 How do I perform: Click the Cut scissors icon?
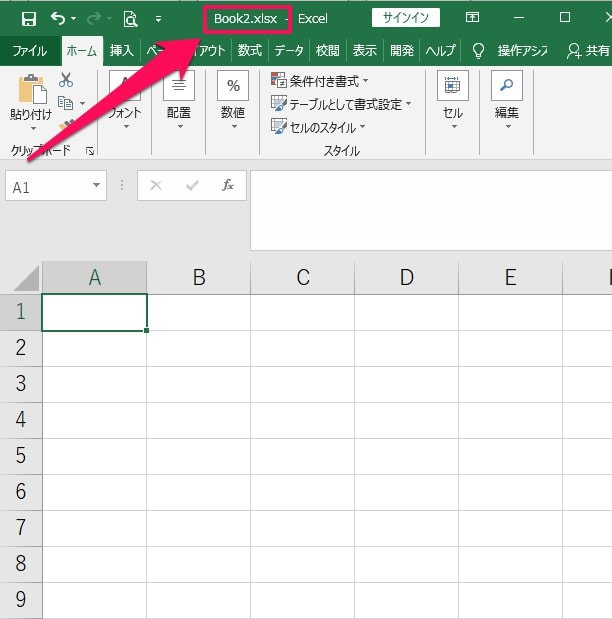(x=66, y=80)
